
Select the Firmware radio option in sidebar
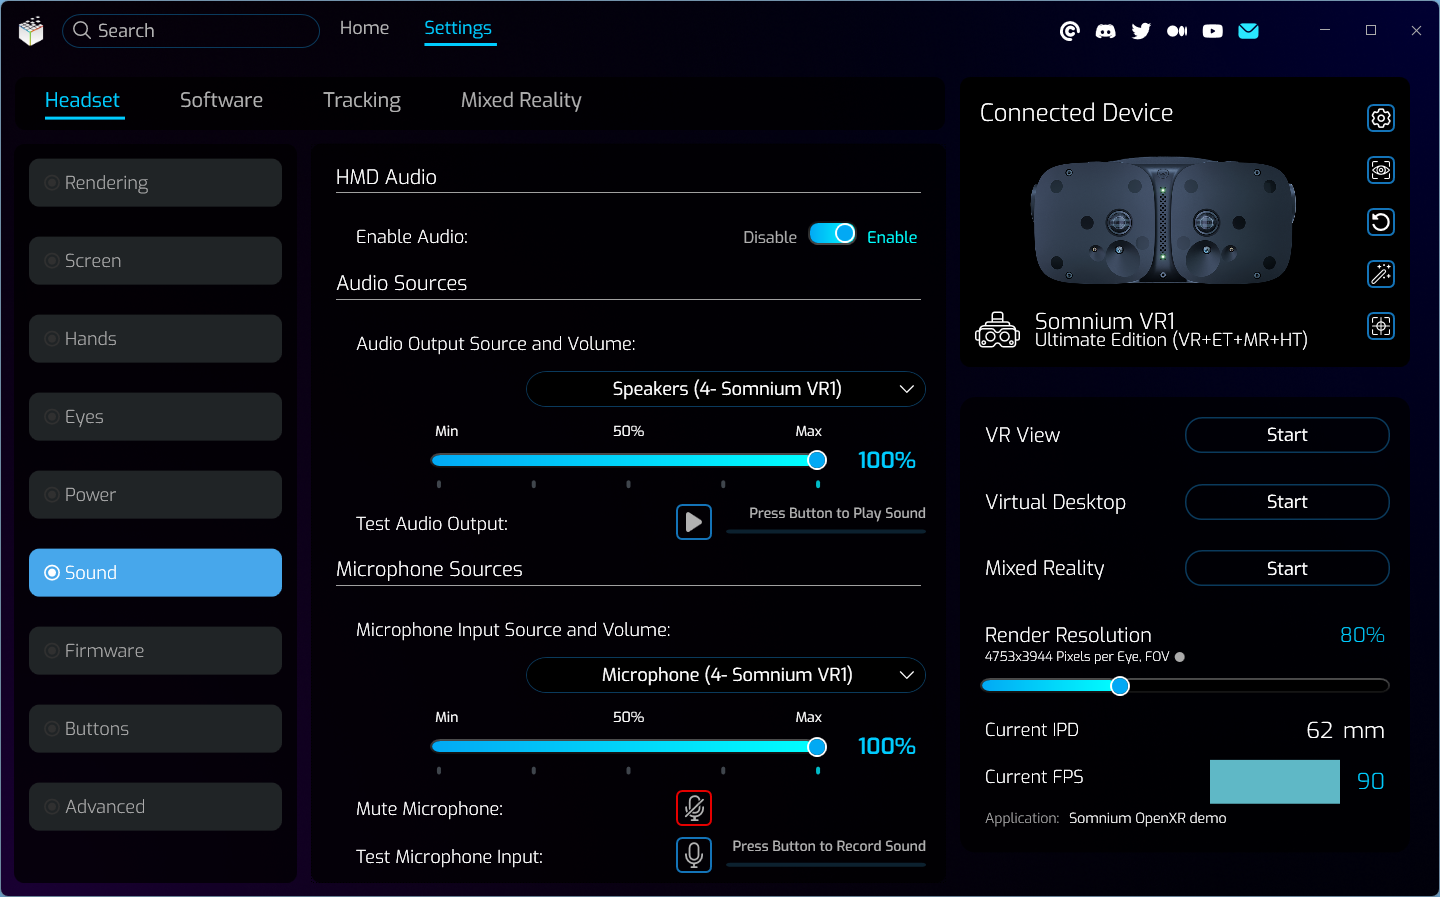tap(155, 651)
